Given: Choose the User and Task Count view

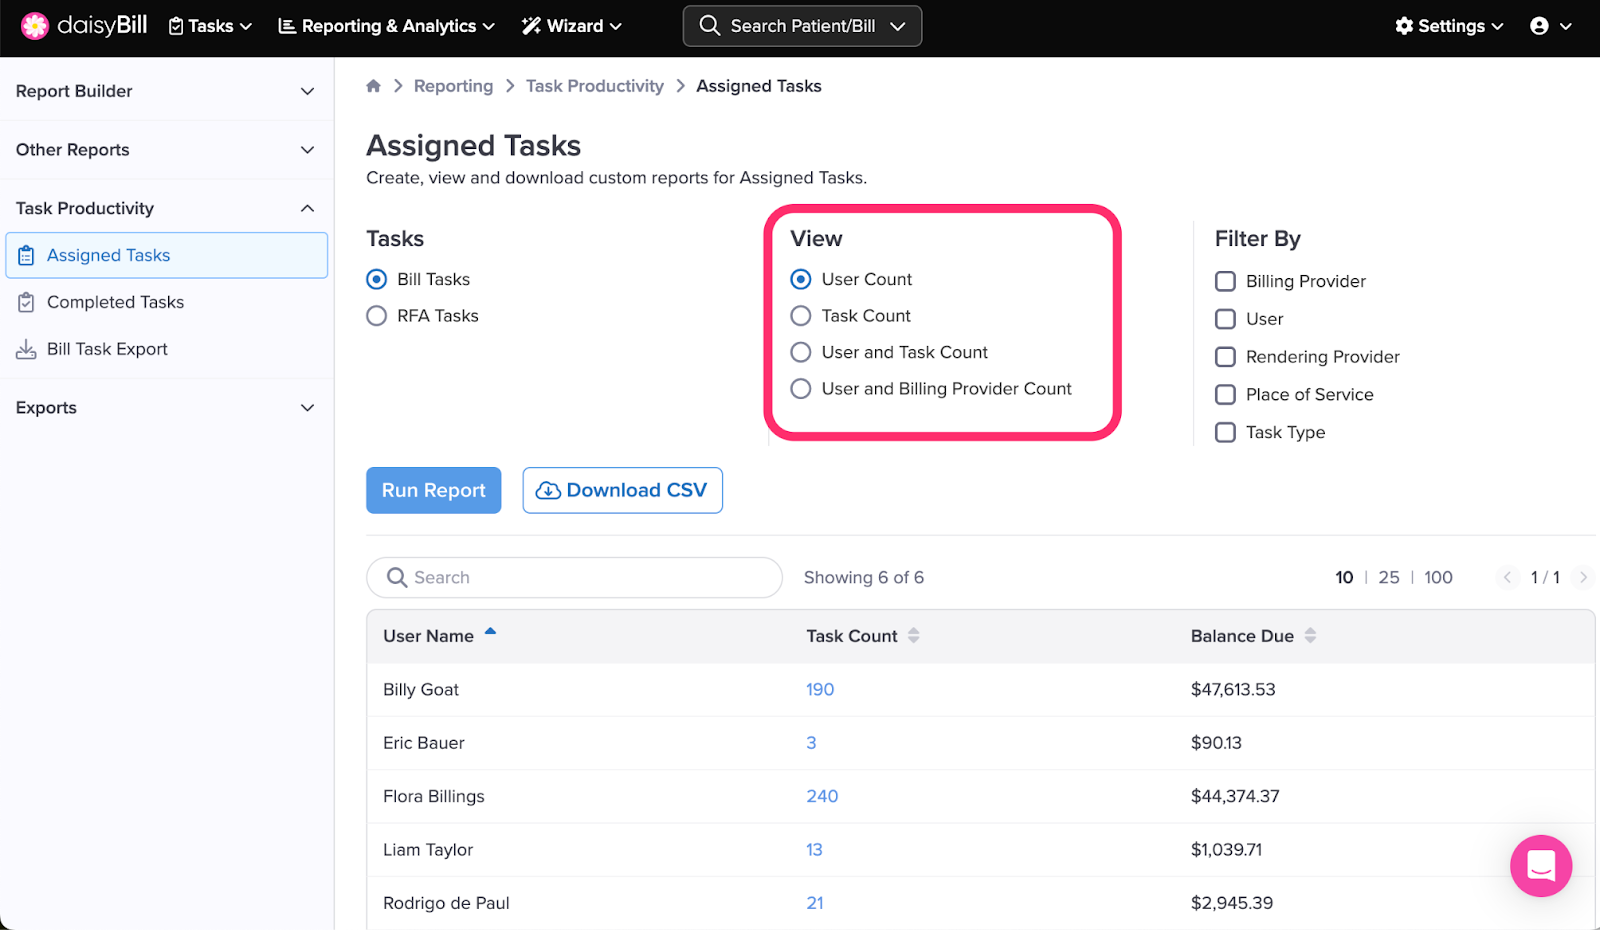Looking at the screenshot, I should click(x=801, y=352).
